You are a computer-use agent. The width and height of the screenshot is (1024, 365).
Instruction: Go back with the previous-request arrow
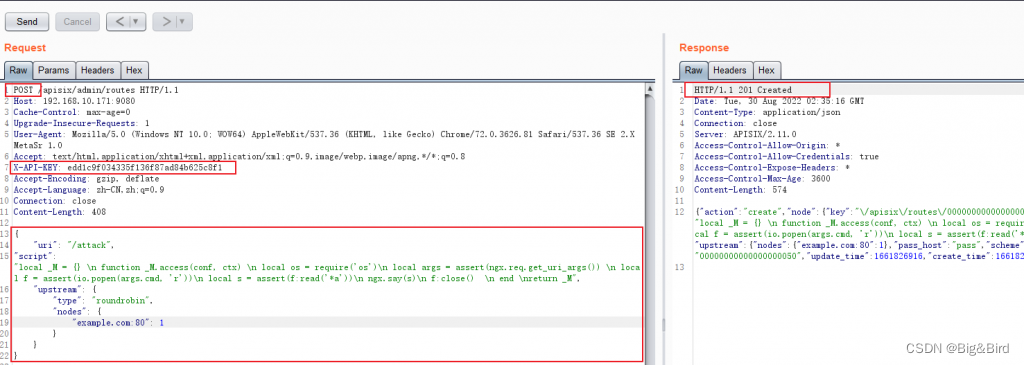click(x=120, y=22)
